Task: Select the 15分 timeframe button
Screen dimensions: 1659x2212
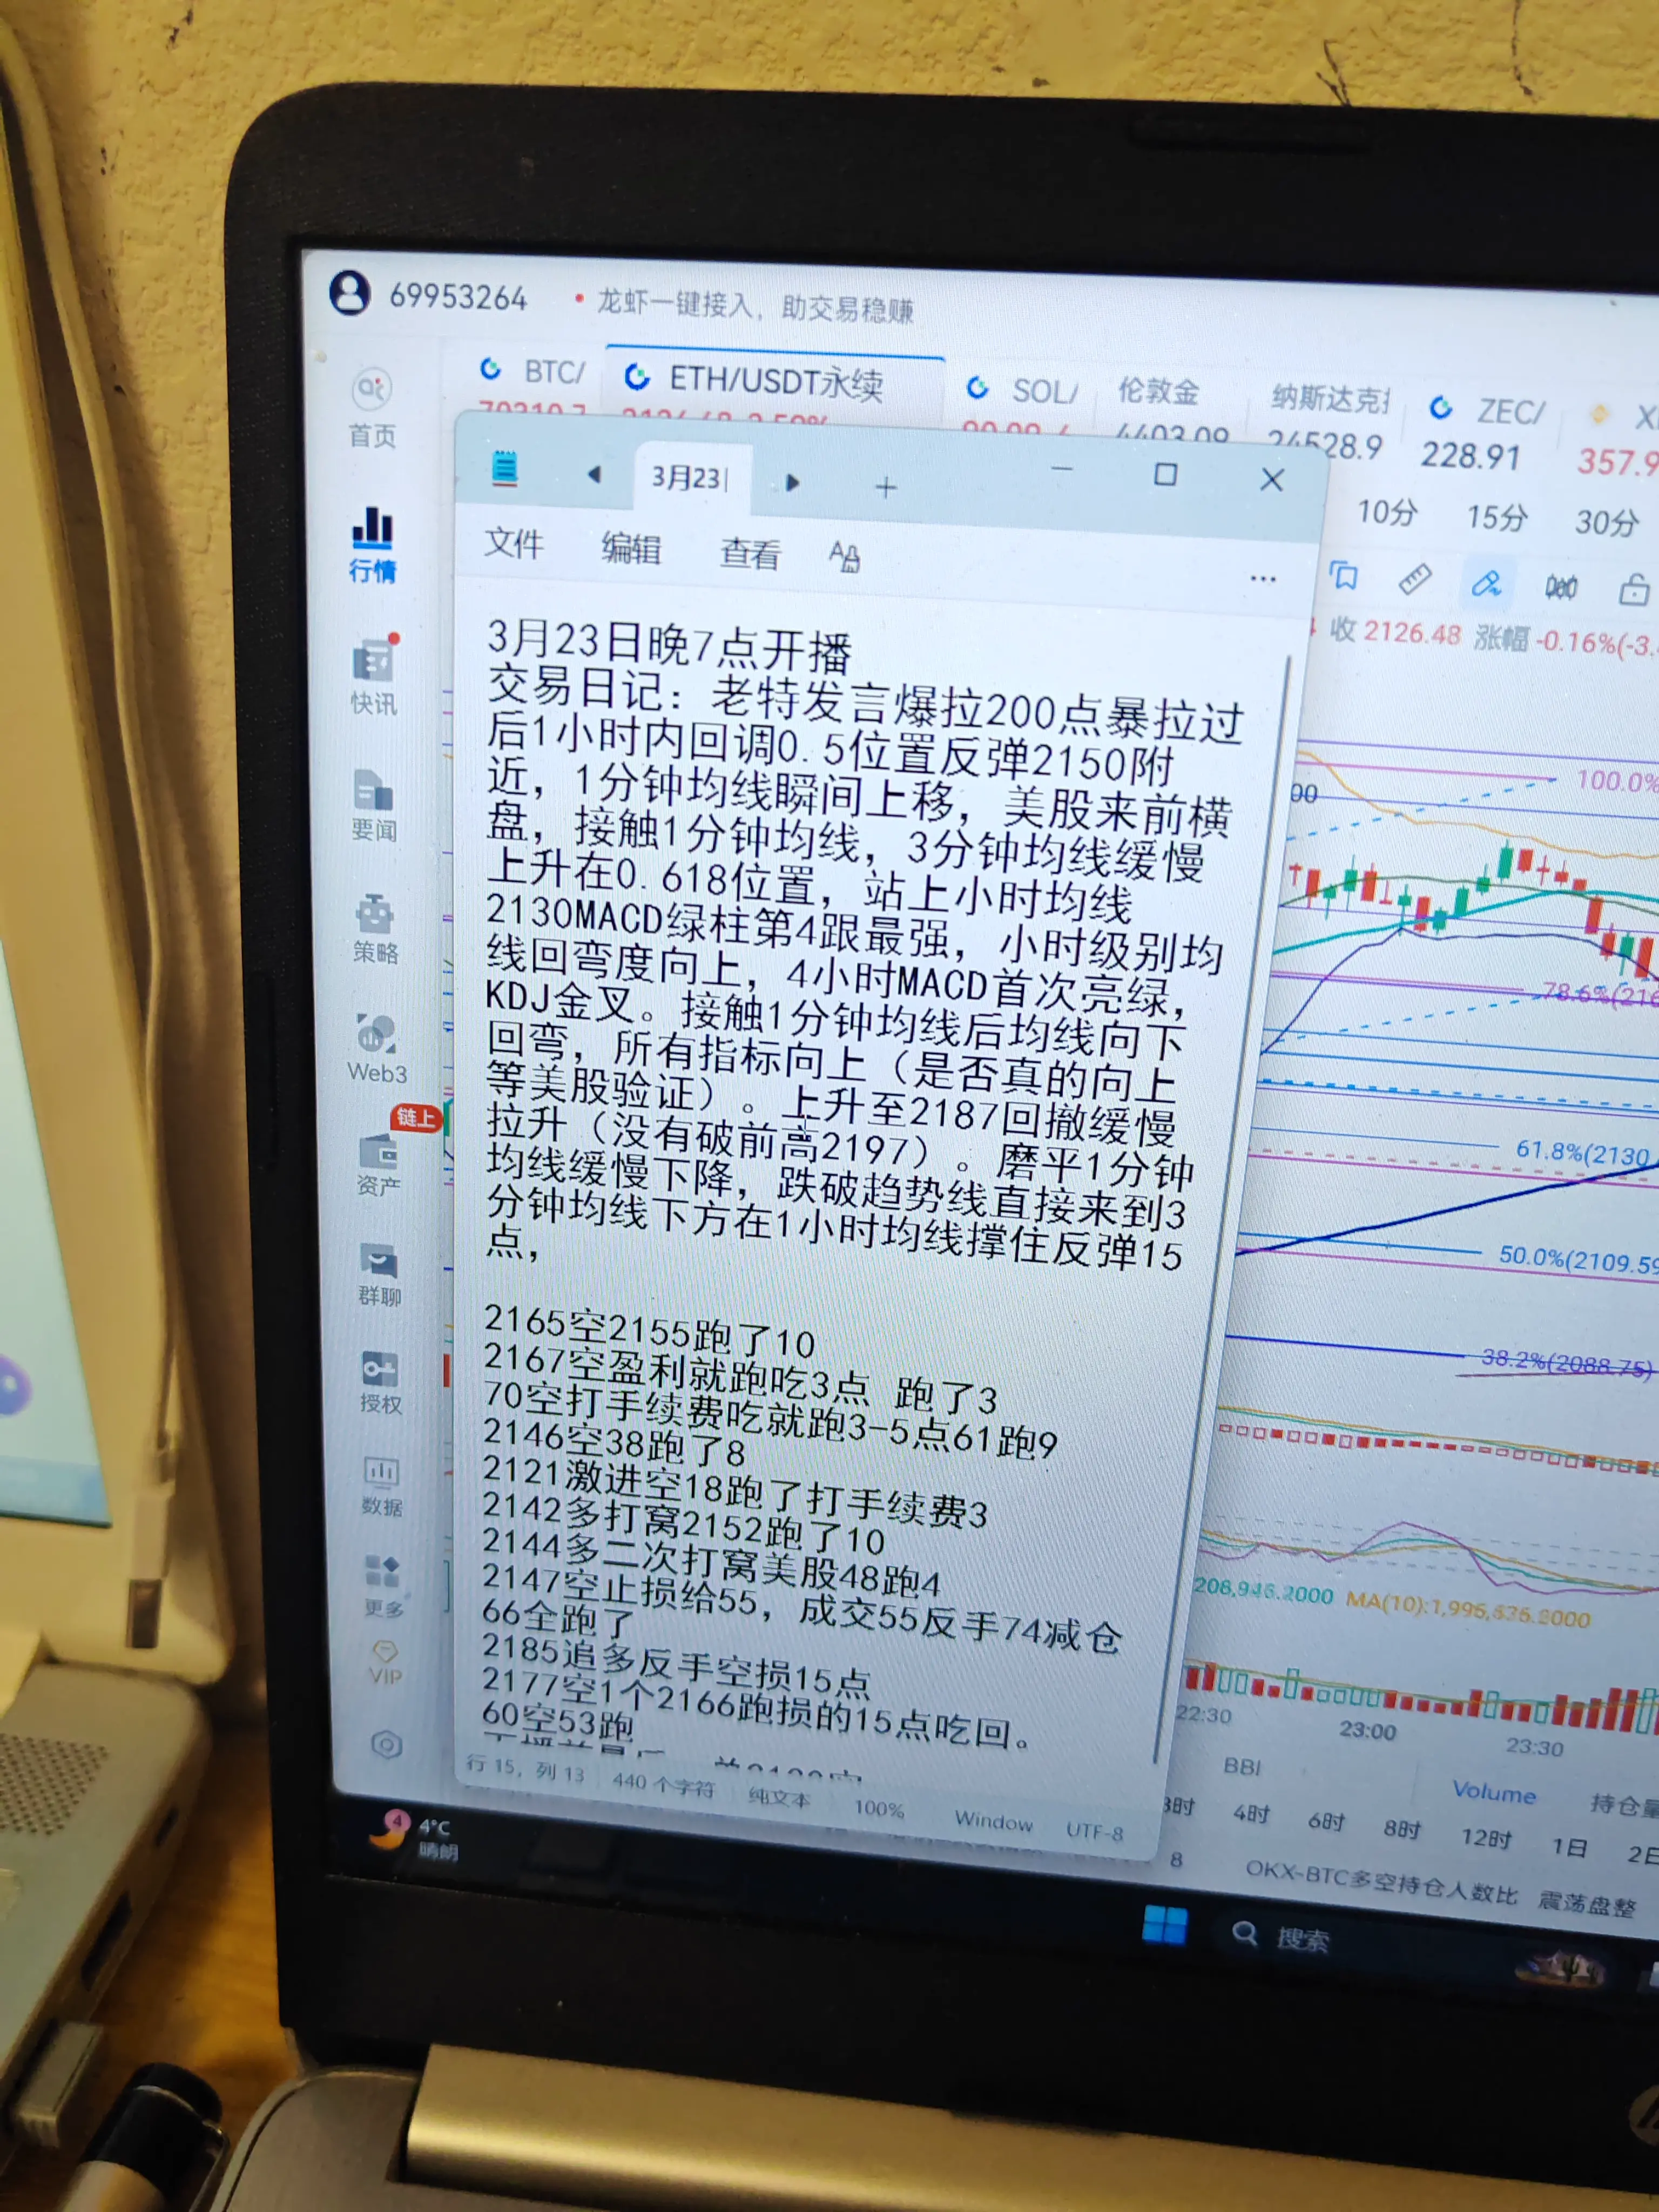Action: [1496, 517]
